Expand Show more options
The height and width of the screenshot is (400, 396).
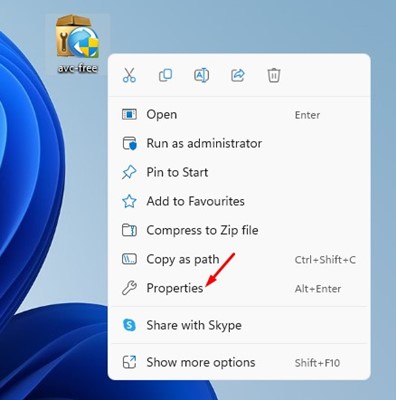[x=239, y=362]
